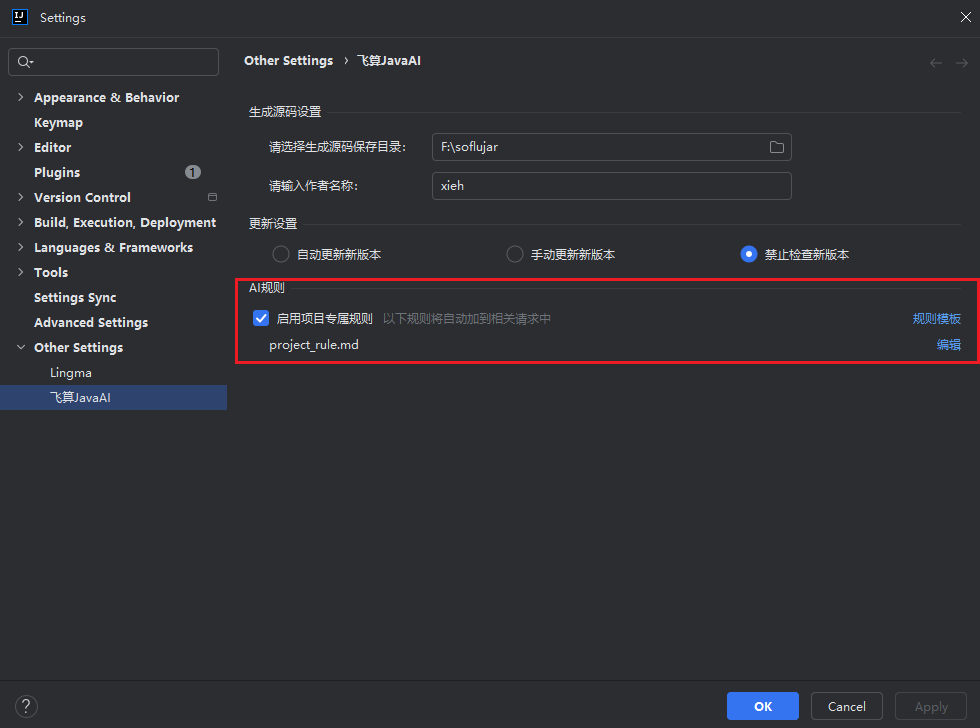This screenshot has width=980, height=728.
Task: Click the Other Settings breadcrumb
Action: (x=288, y=61)
